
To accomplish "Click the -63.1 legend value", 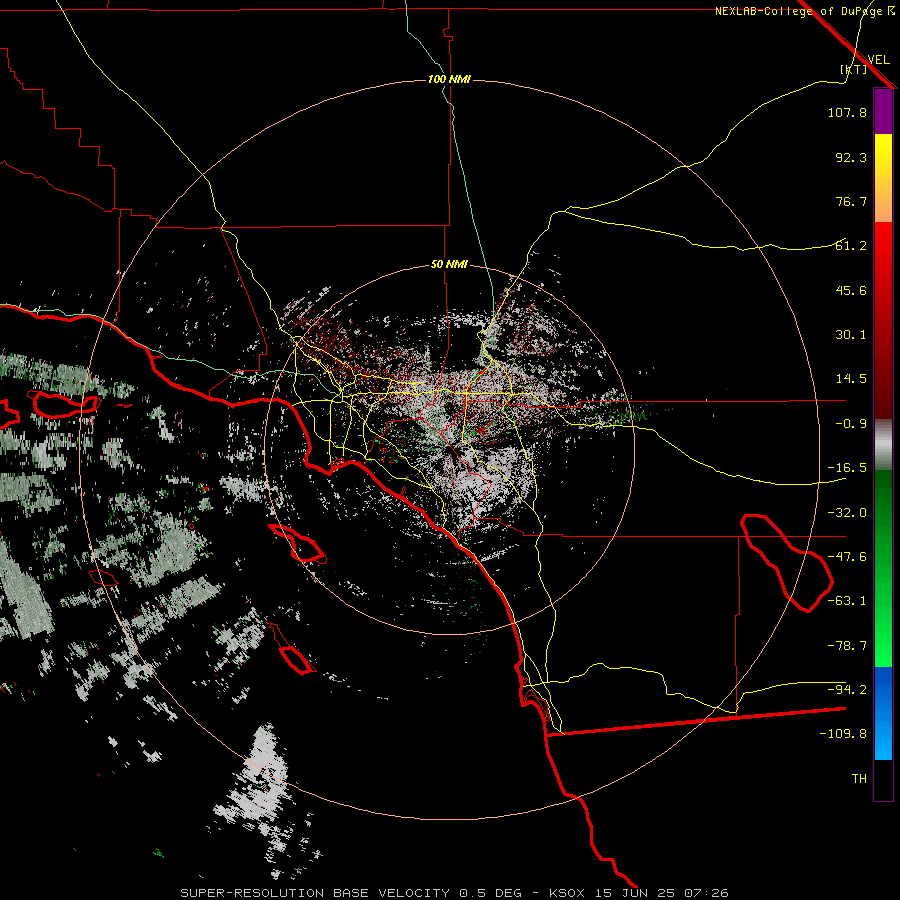I will 847,601.
